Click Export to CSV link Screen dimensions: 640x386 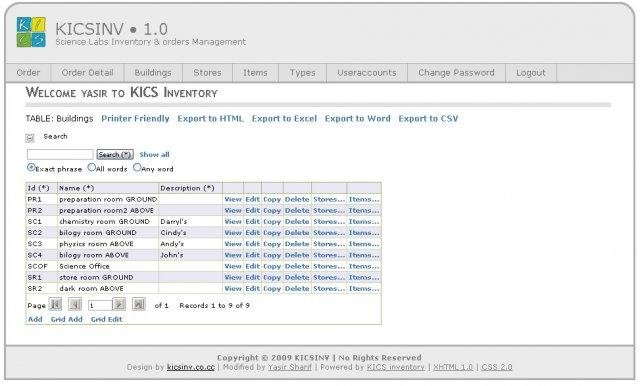(x=428, y=119)
